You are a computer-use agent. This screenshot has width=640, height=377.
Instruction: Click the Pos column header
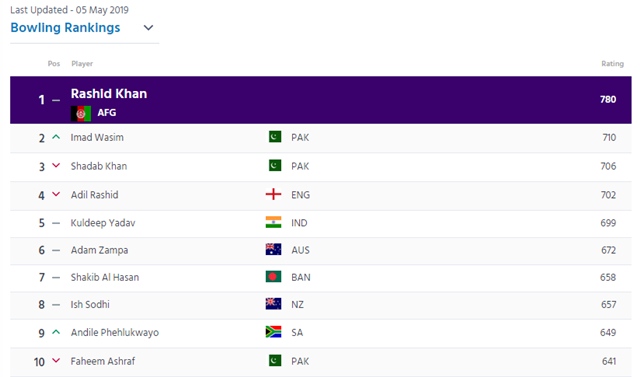[x=54, y=64]
